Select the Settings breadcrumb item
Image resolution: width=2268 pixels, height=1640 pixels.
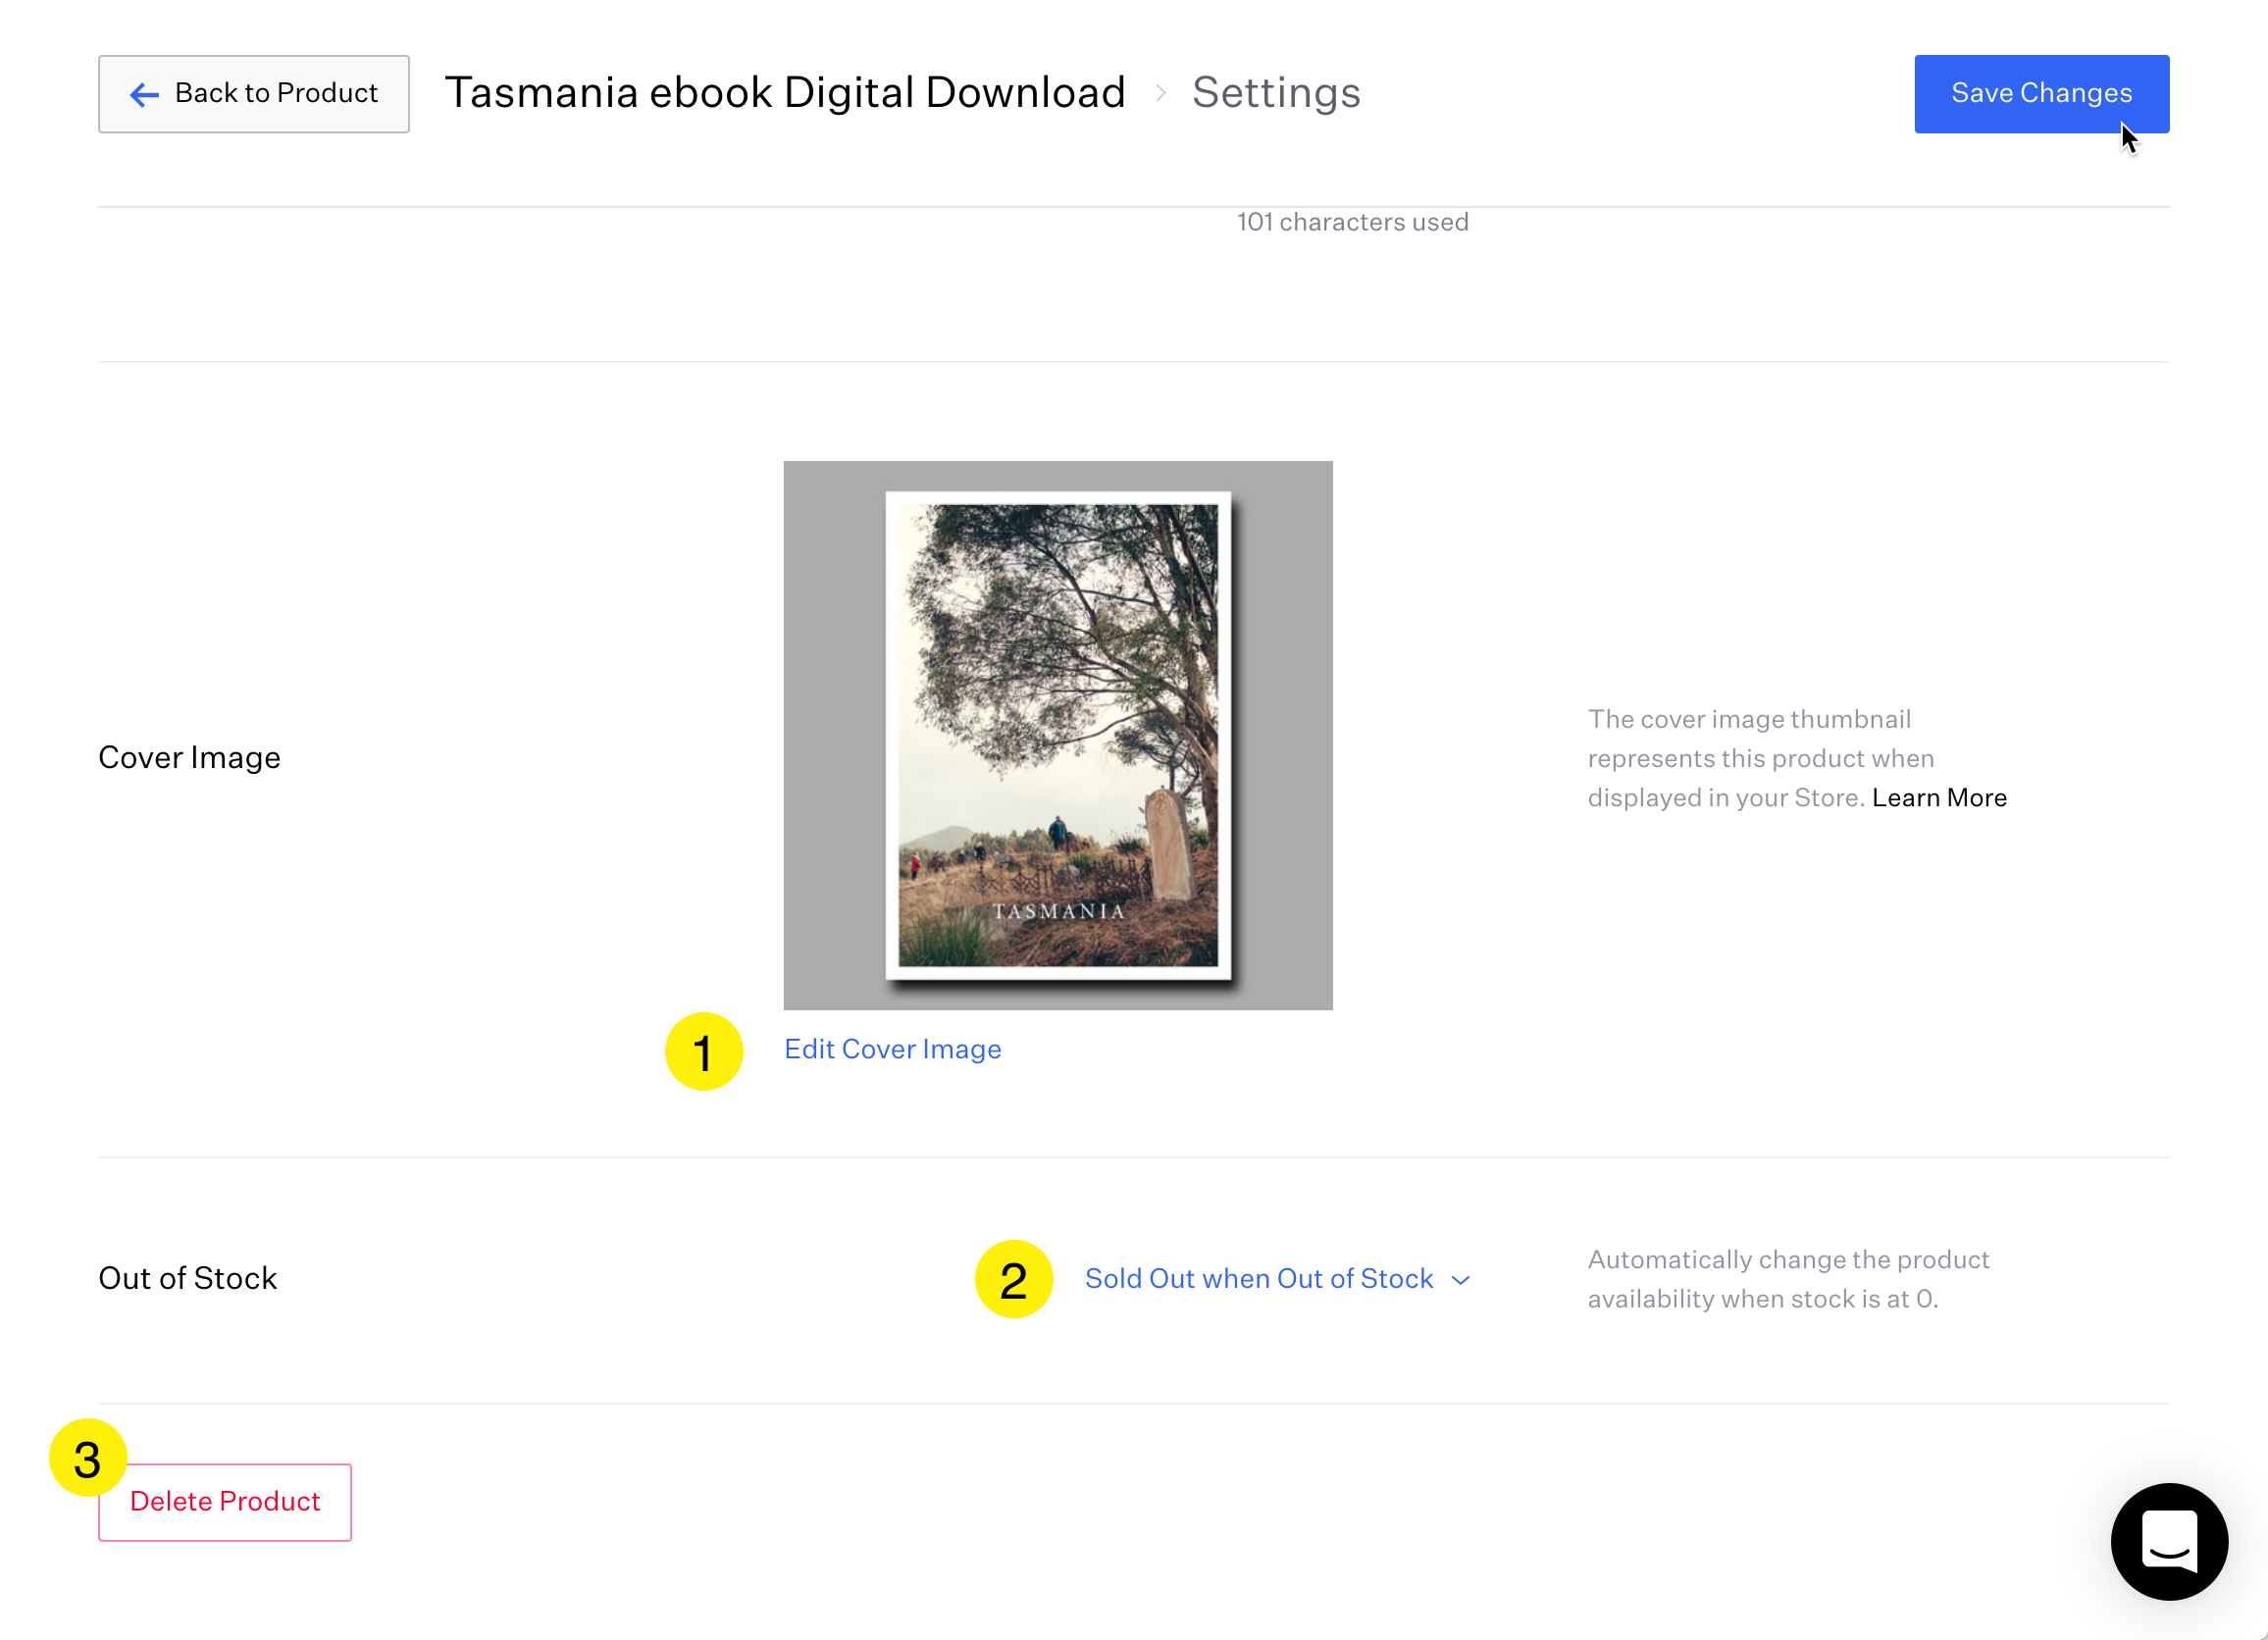point(1275,93)
